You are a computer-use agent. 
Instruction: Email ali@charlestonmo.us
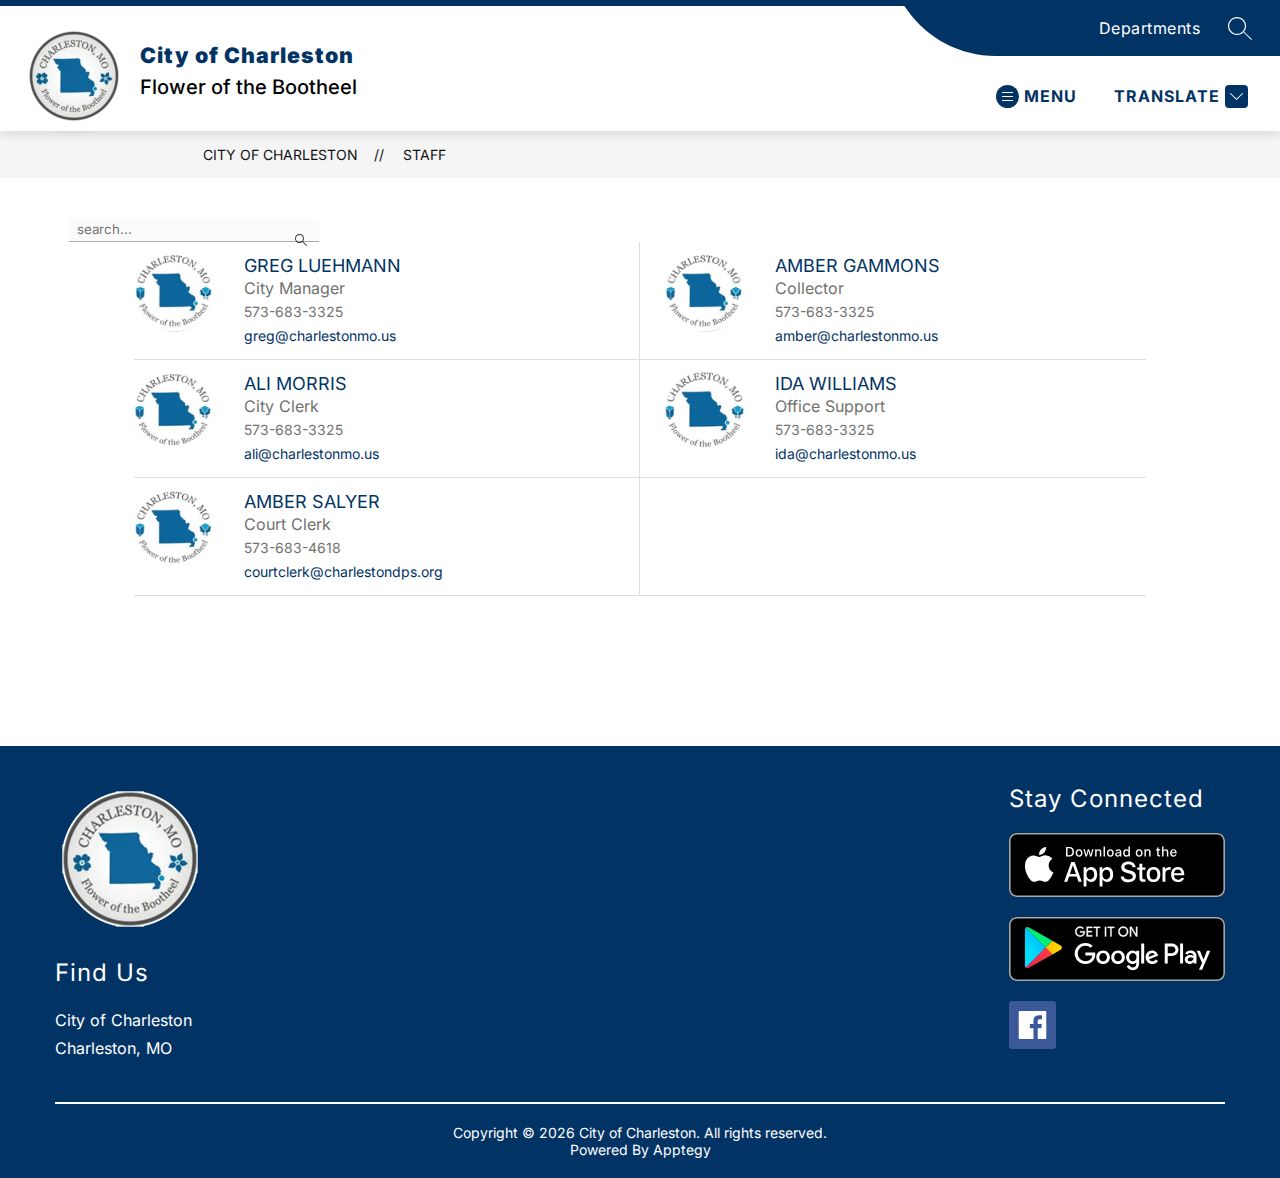pyautogui.click(x=311, y=454)
